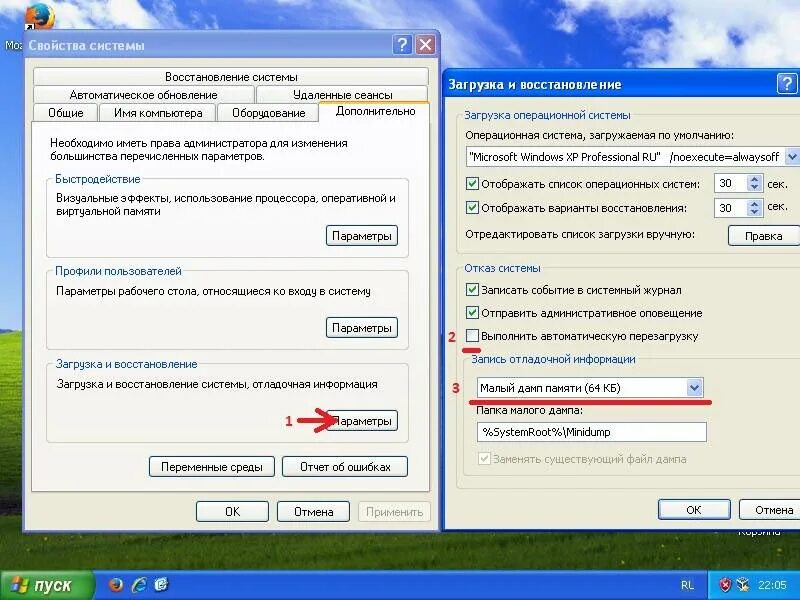The height and width of the screenshot is (600, 800).
Task: Confirm with OK in Загрузка и восстановление
Action: [x=694, y=509]
